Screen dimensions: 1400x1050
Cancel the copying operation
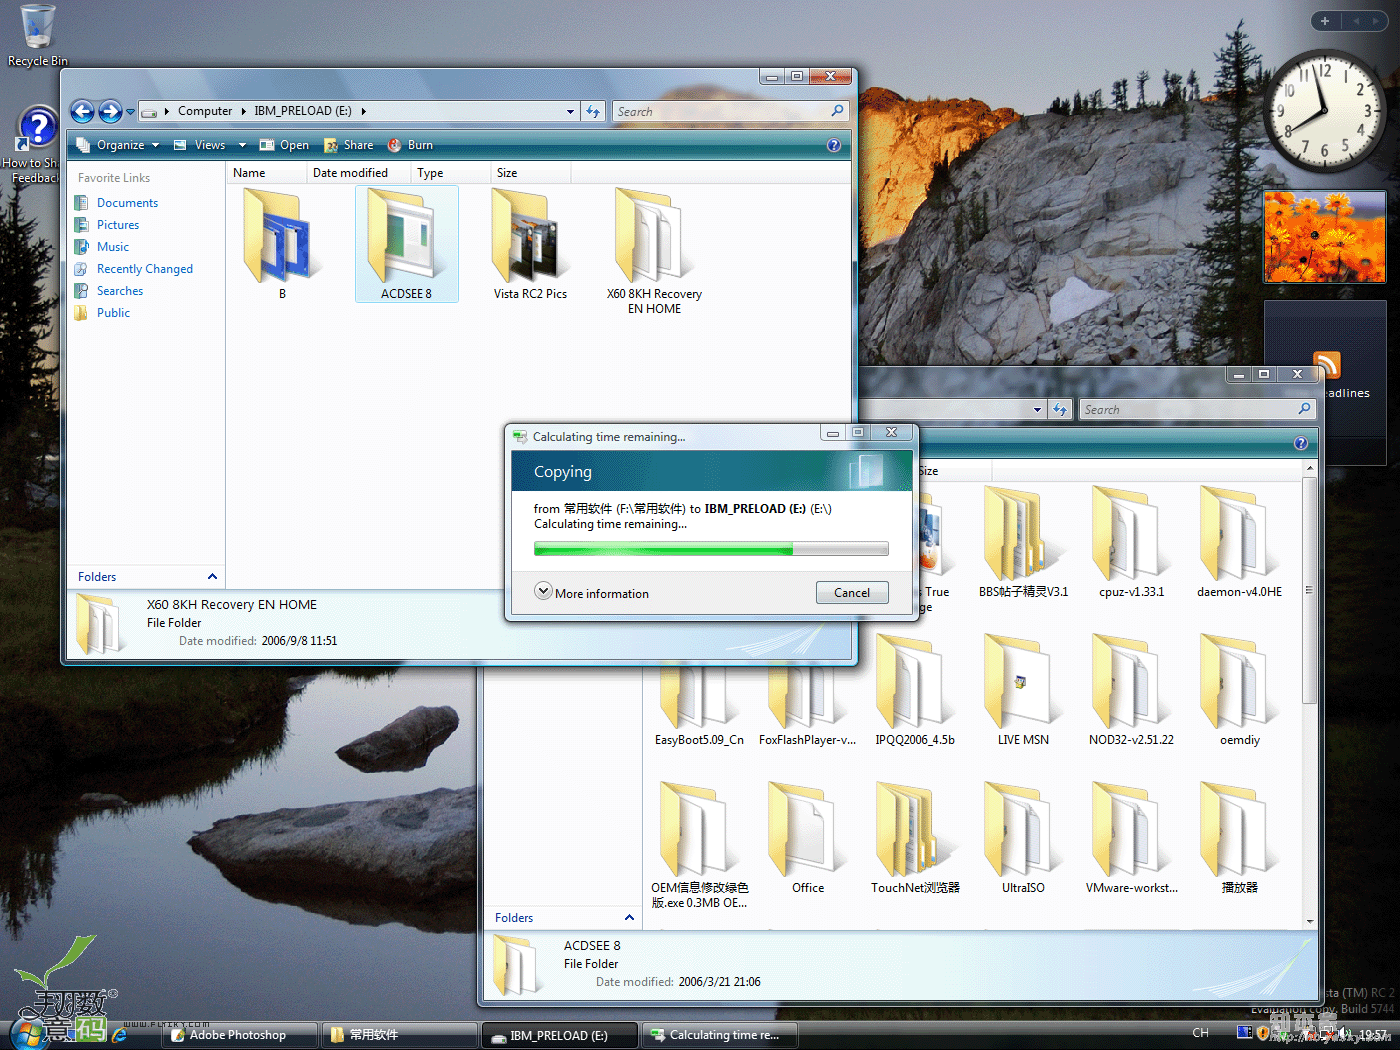tap(852, 592)
